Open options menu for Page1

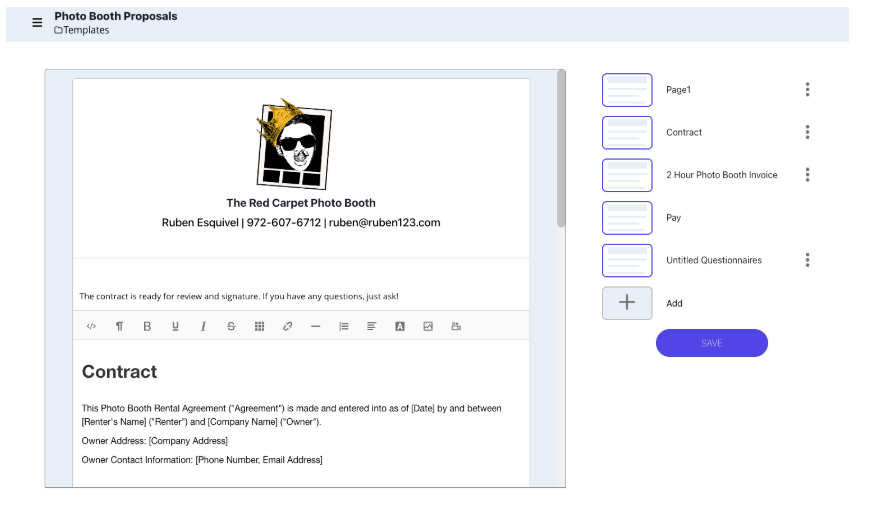[807, 89]
